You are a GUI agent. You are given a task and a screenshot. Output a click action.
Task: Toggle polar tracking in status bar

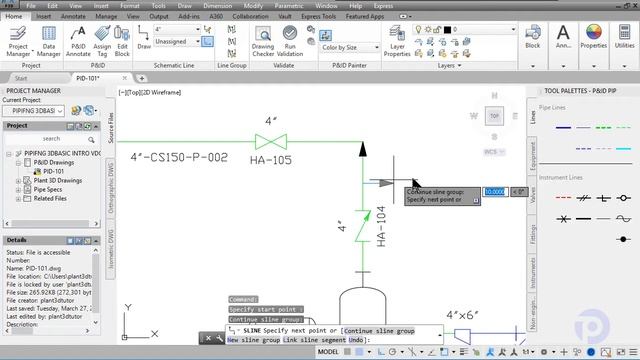tap(392, 352)
